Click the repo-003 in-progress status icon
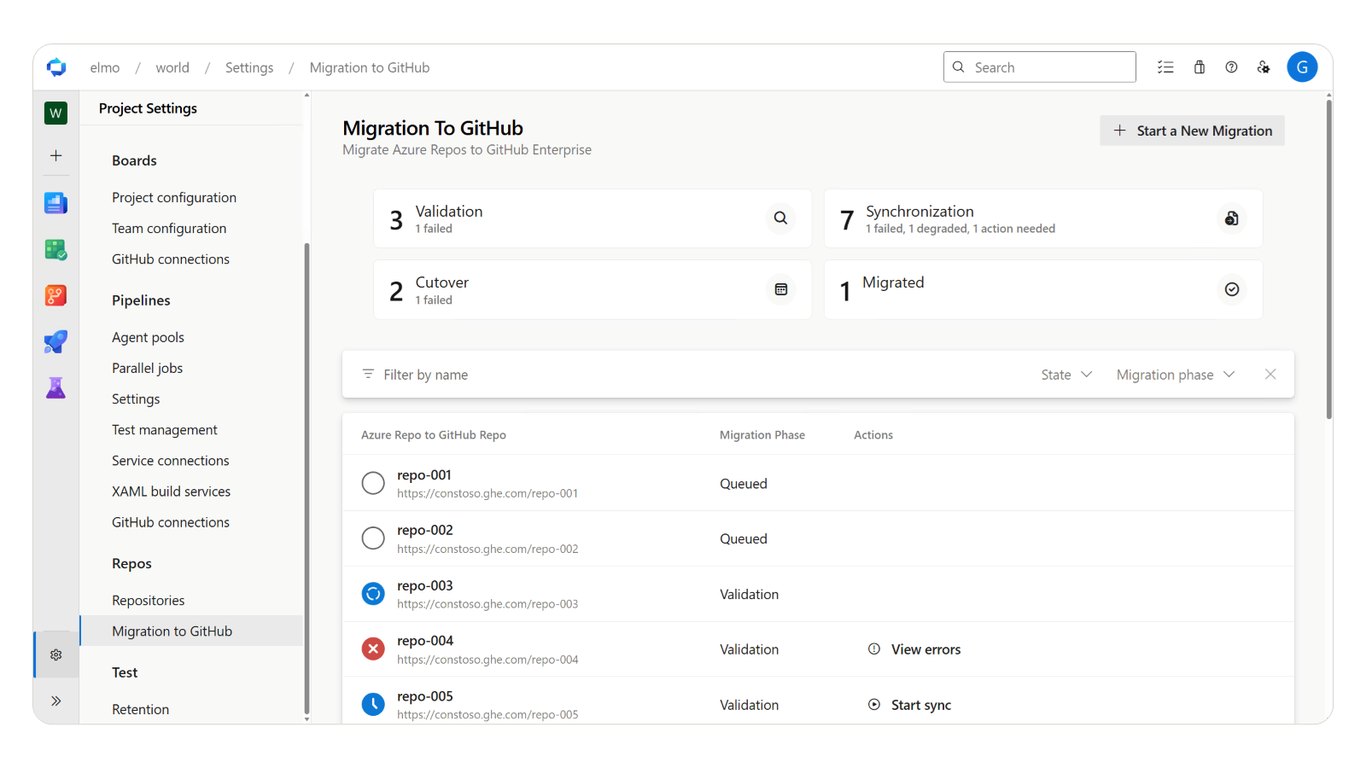Viewport: 1366px width, 768px height. point(373,594)
